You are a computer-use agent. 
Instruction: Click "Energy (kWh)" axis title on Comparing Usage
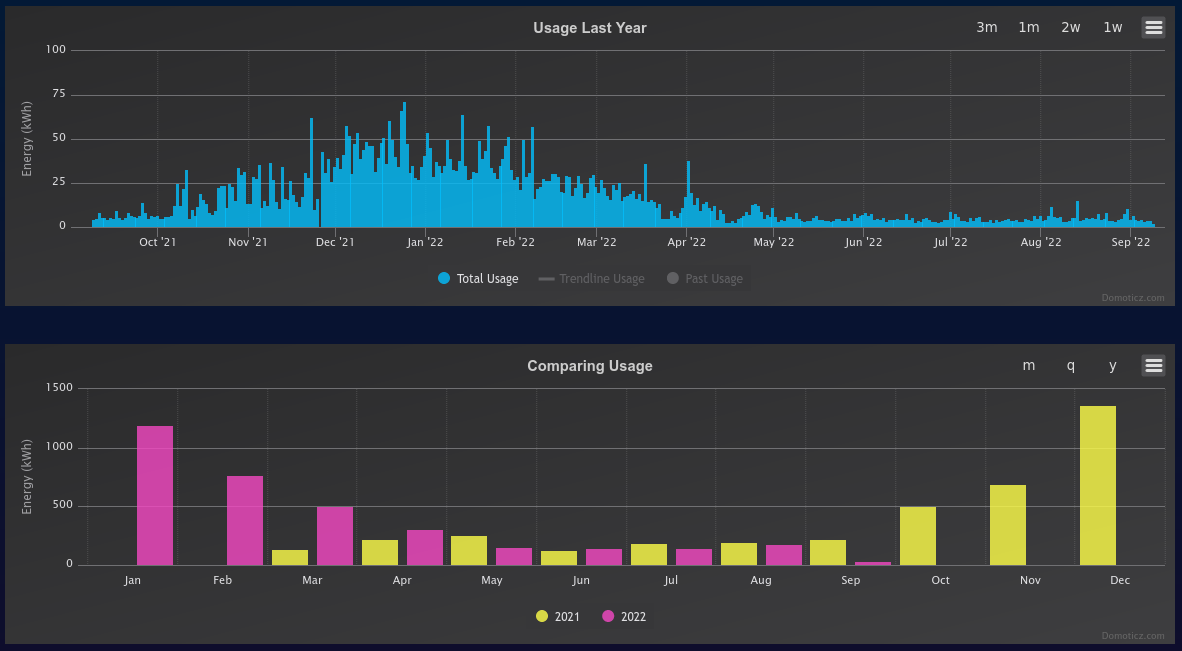pos(27,476)
